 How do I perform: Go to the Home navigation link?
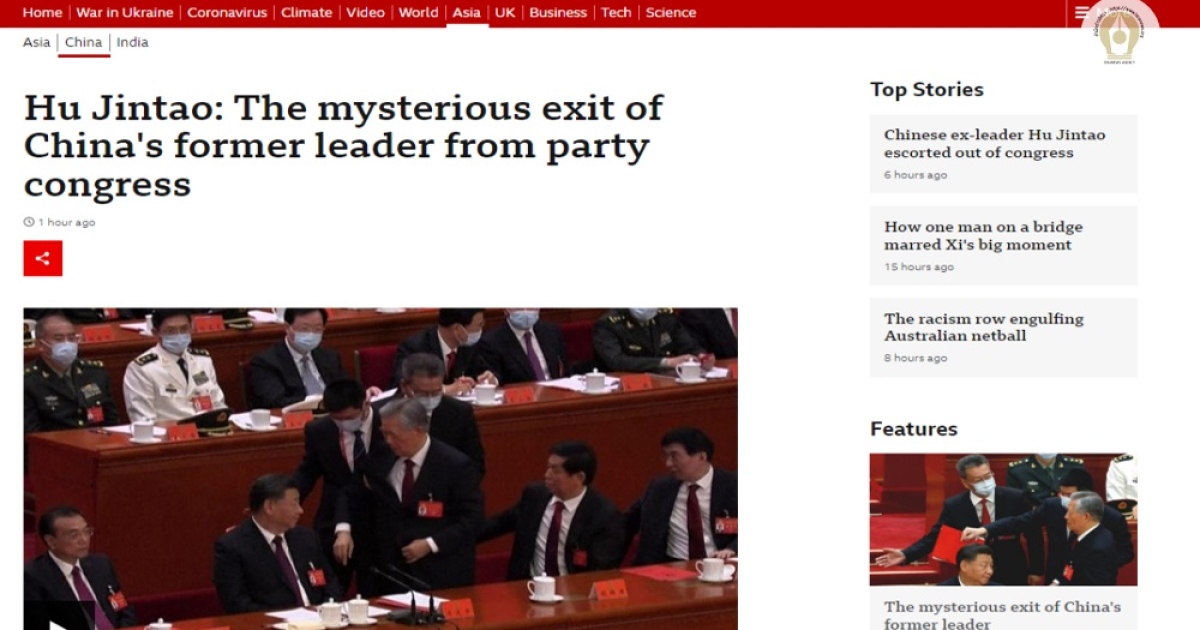click(42, 13)
